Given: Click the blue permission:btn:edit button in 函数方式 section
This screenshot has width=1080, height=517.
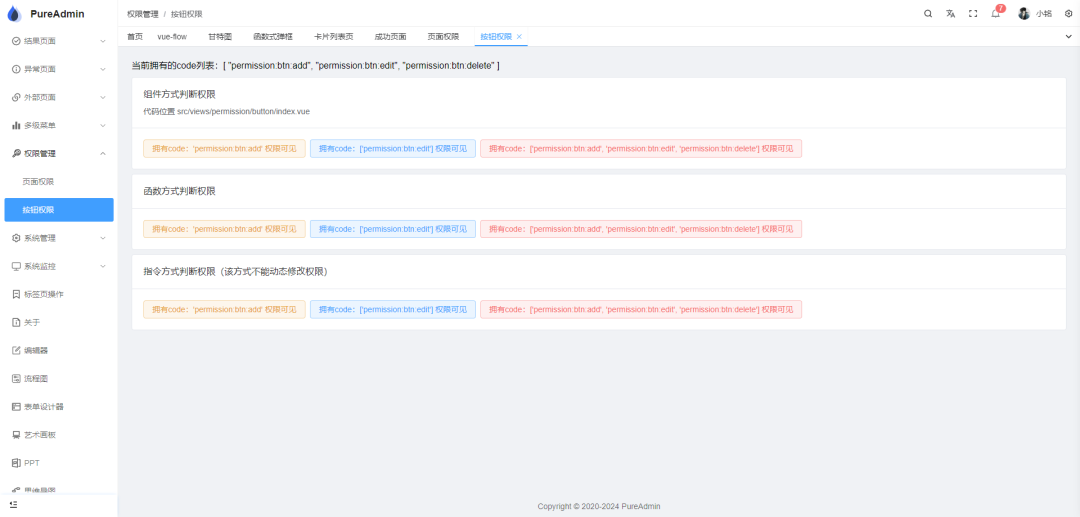Looking at the screenshot, I should click(392, 229).
